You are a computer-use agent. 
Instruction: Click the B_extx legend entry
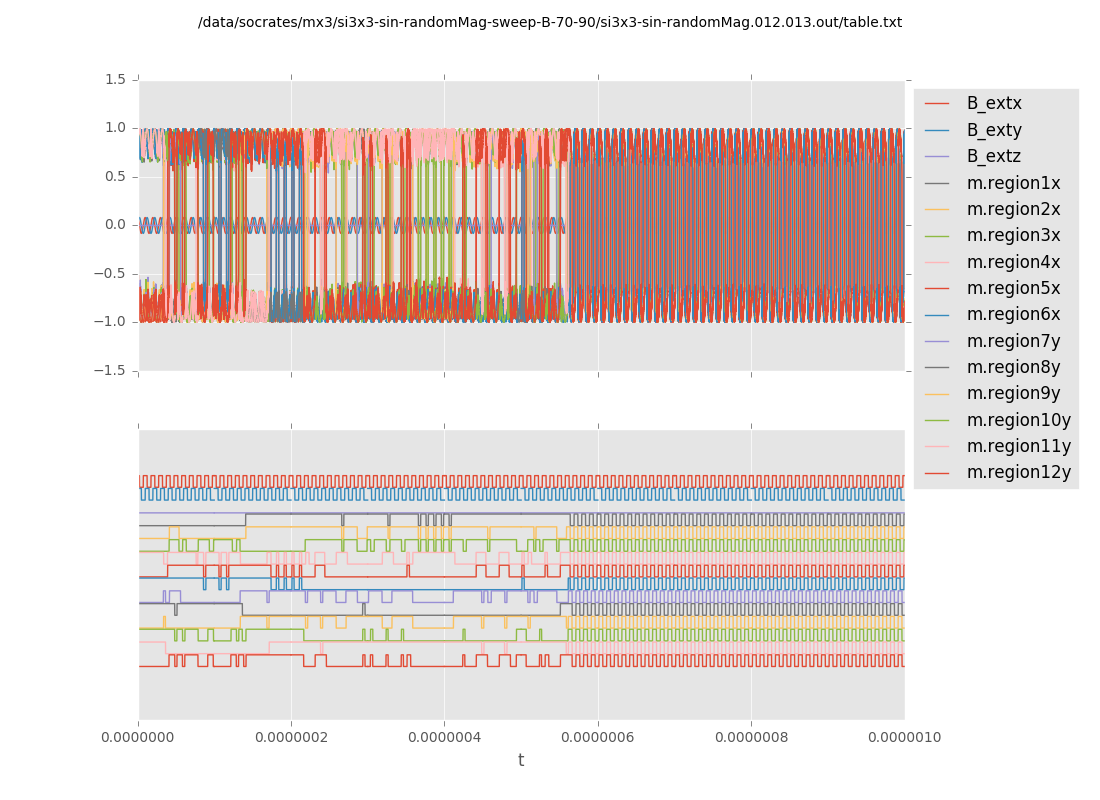[993, 104]
